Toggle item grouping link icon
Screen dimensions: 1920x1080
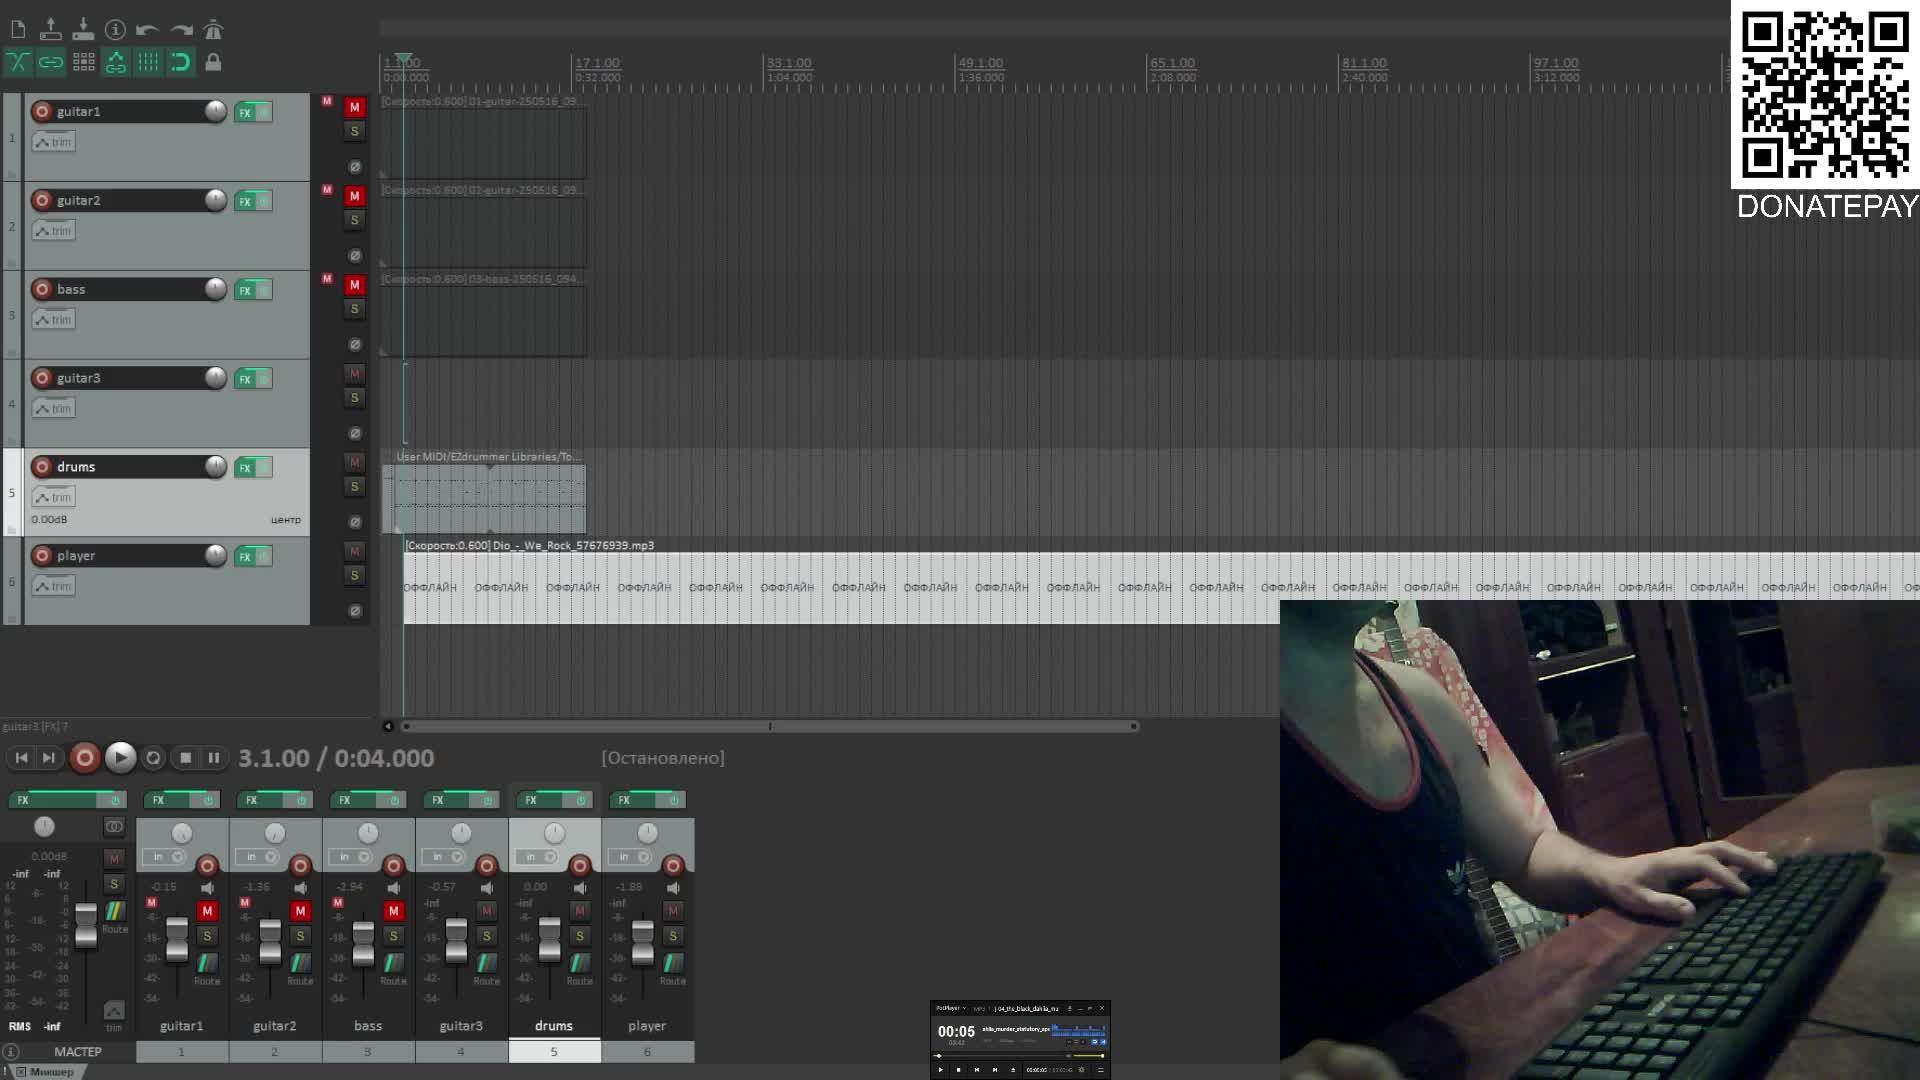(x=51, y=63)
